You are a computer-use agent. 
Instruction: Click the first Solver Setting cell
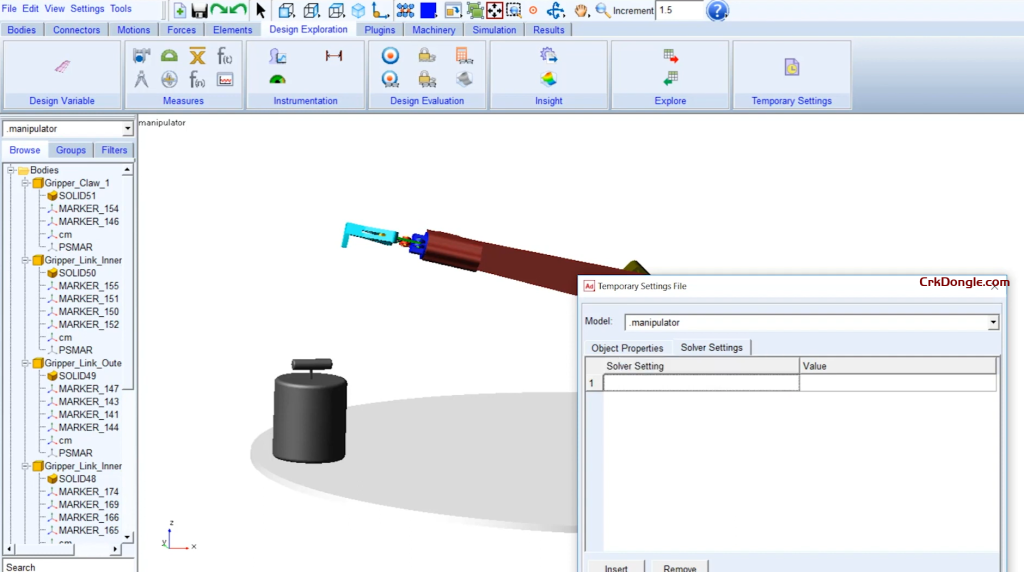point(700,383)
